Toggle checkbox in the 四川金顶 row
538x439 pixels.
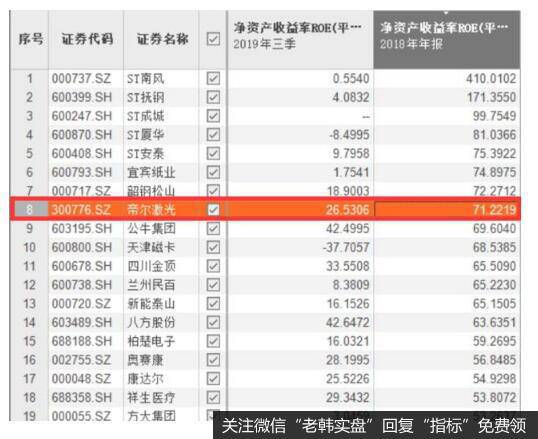point(213,266)
